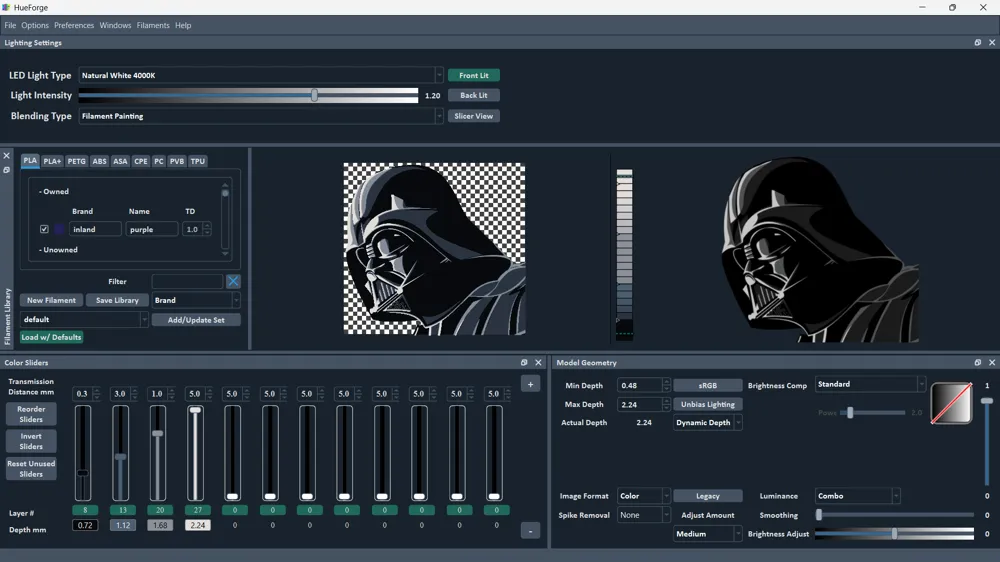Click the HueForge app logo
The height and width of the screenshot is (562, 1000).
pyautogui.click(x=6, y=7)
